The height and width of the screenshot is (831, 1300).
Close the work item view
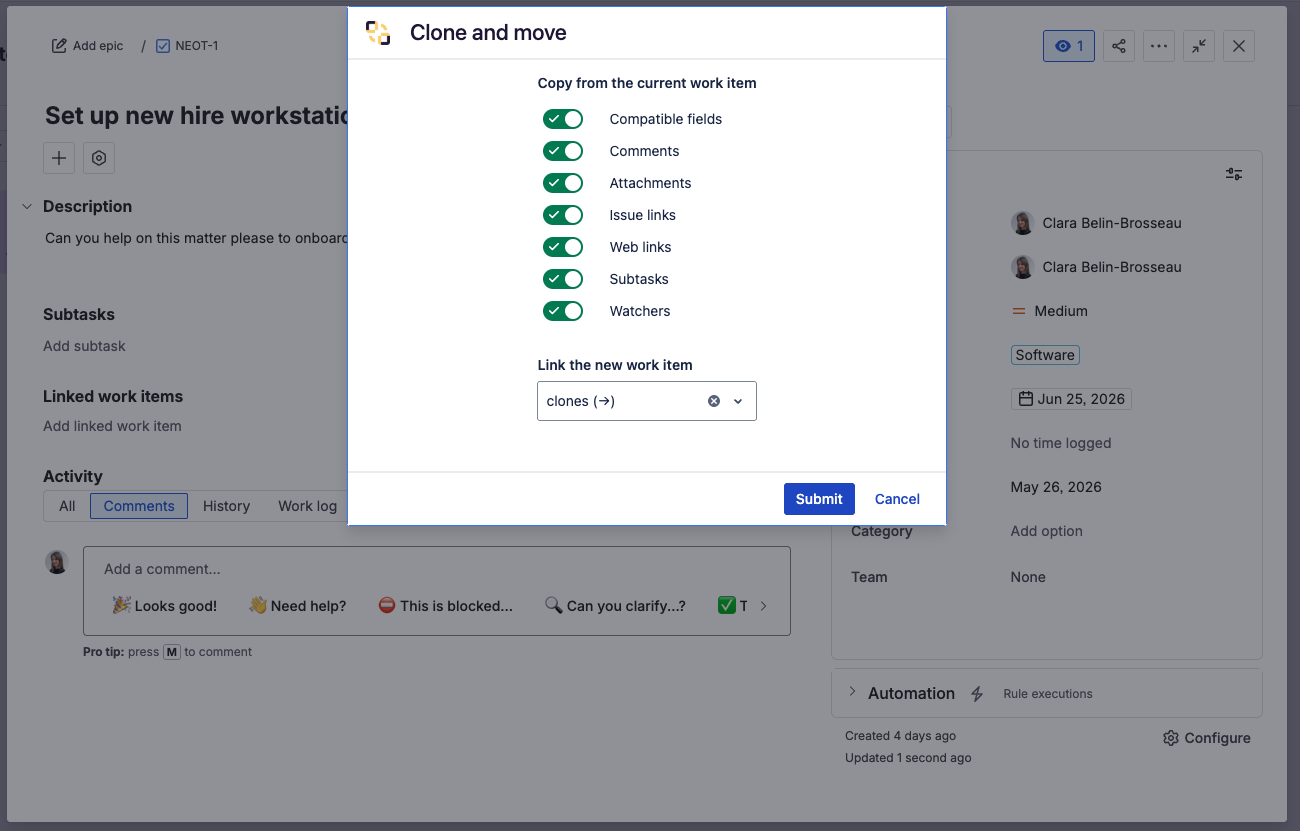pyautogui.click(x=1239, y=46)
